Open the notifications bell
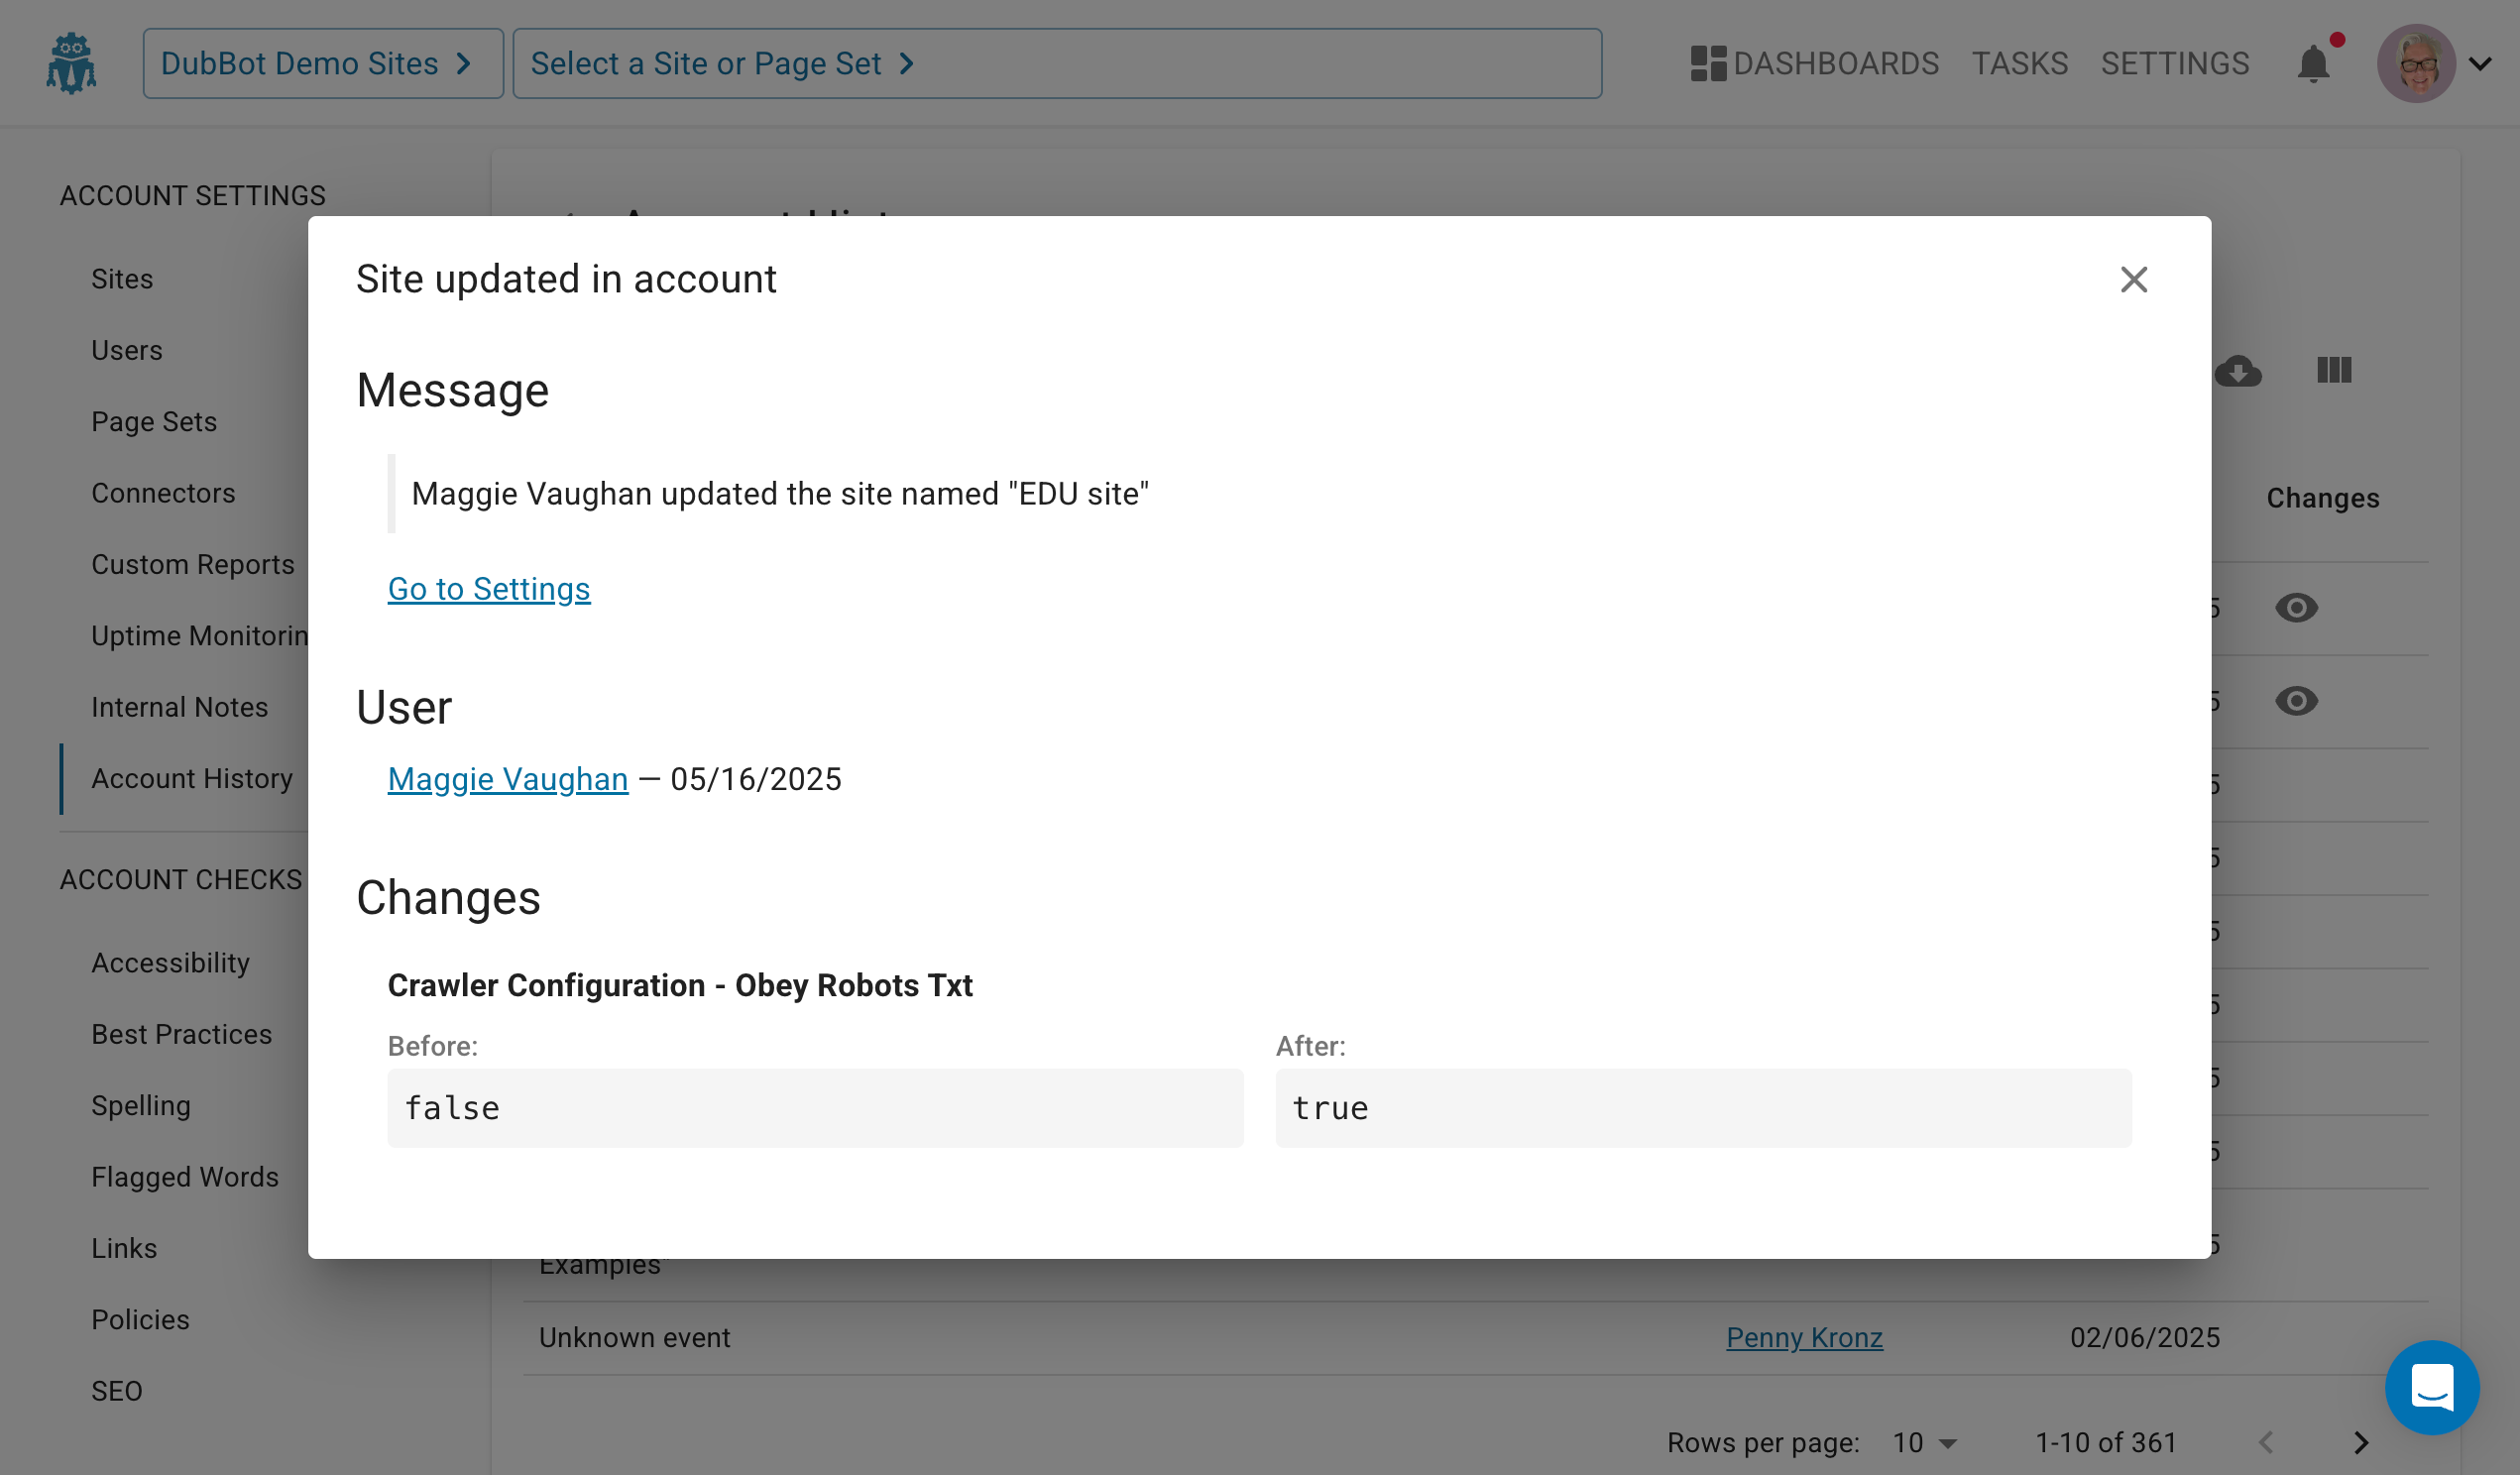The image size is (2520, 1475). pos(2312,64)
